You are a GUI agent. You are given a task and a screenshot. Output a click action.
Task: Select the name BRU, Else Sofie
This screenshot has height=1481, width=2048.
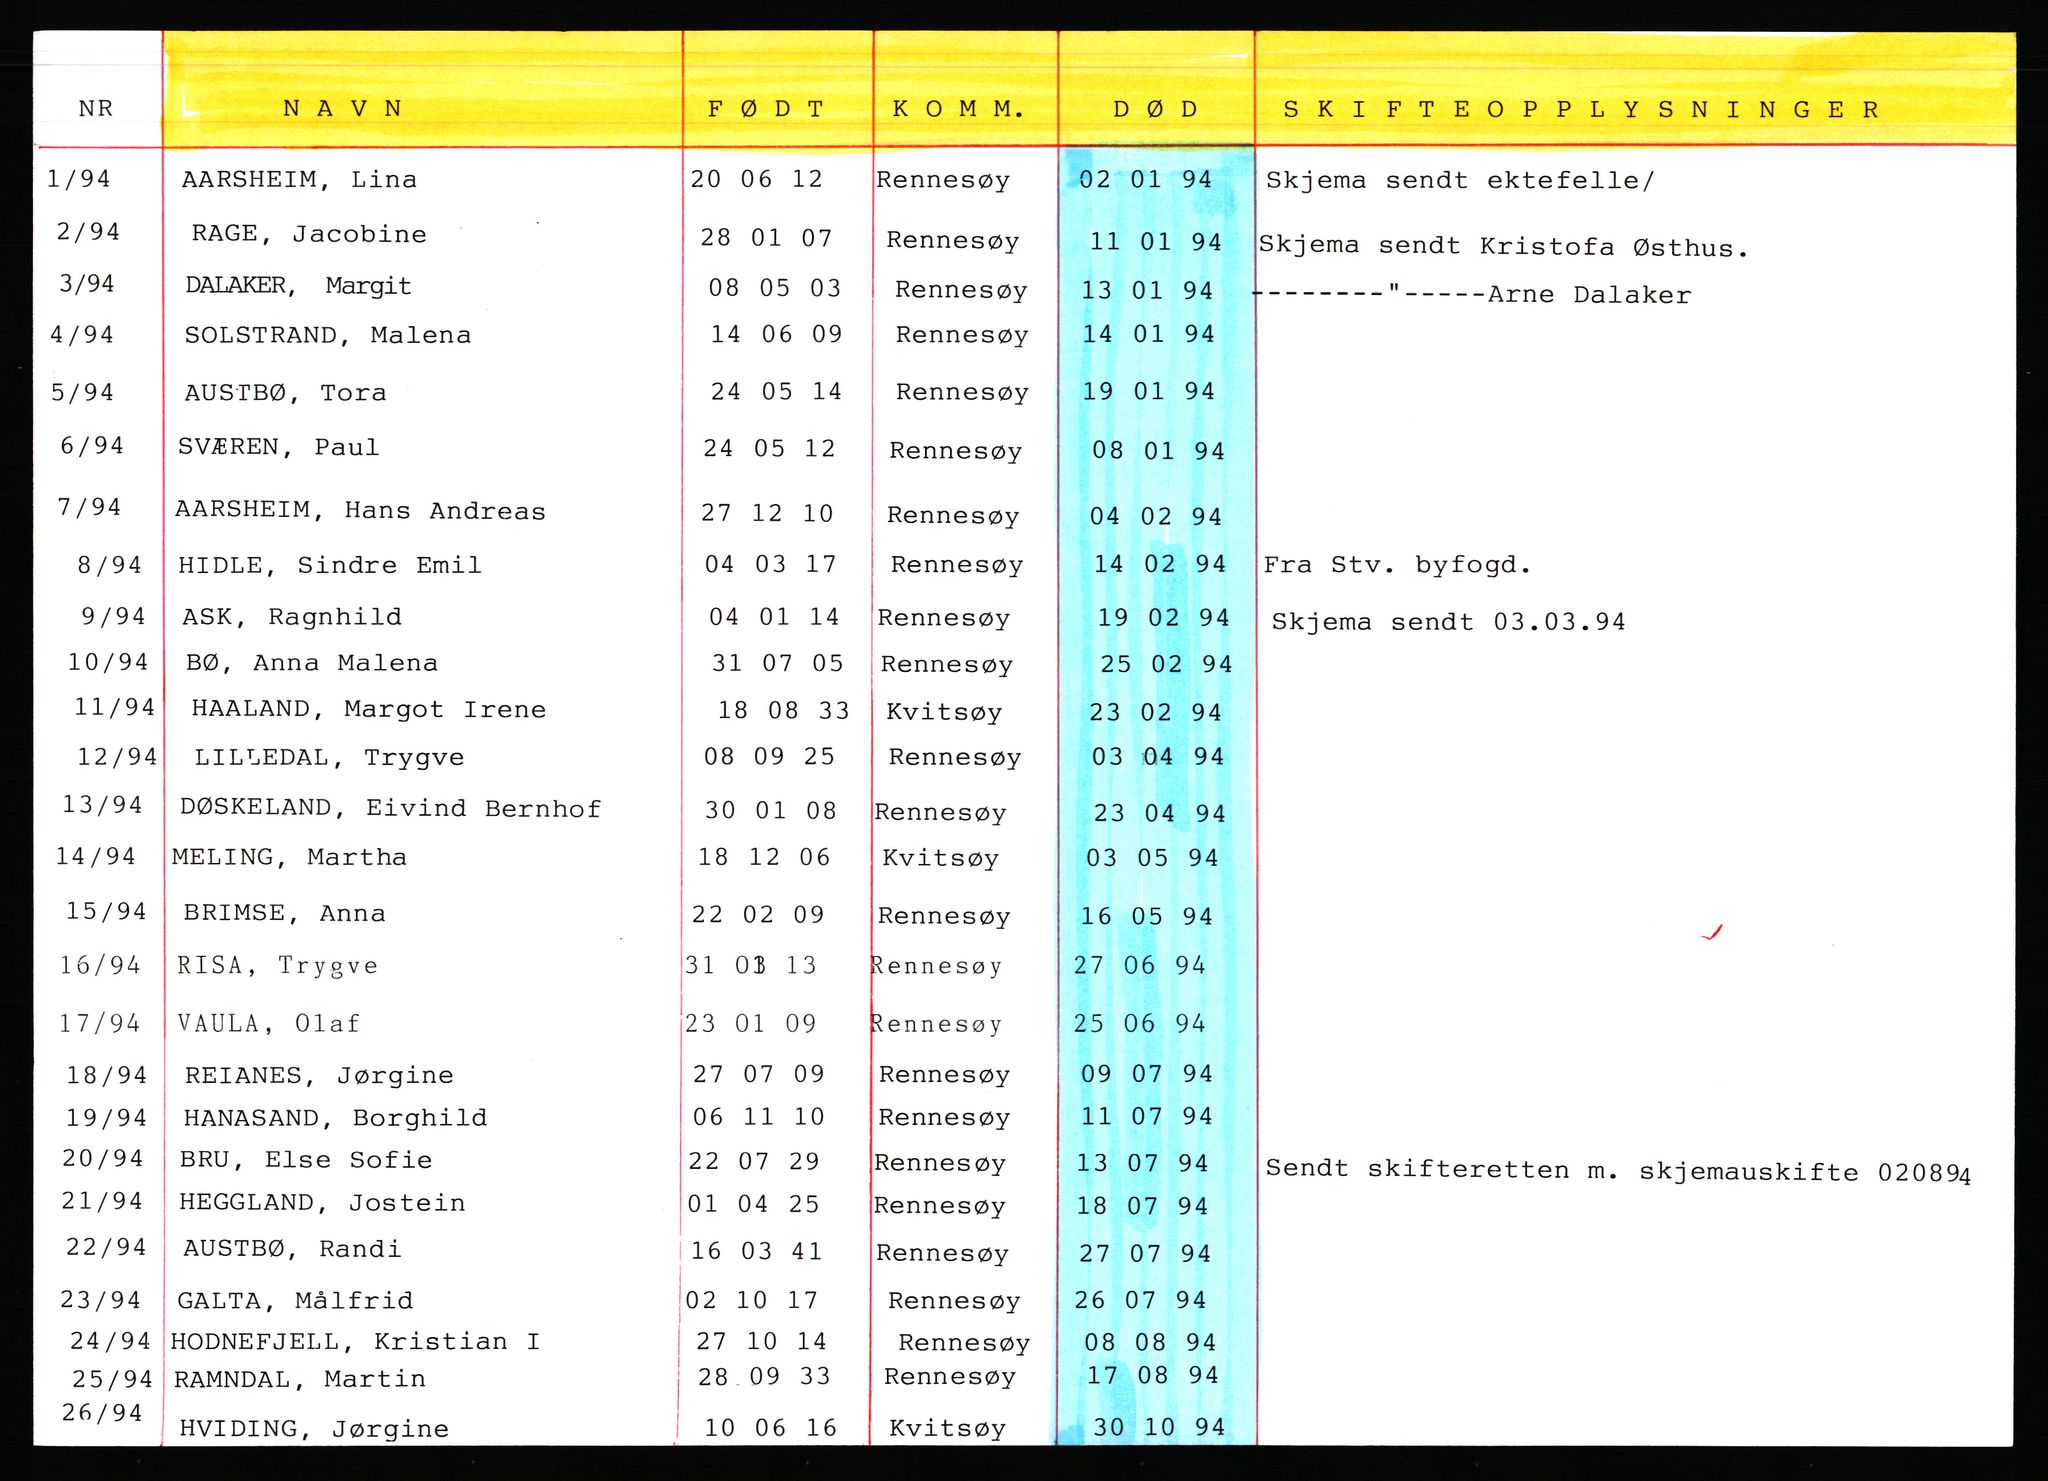pos(306,1160)
